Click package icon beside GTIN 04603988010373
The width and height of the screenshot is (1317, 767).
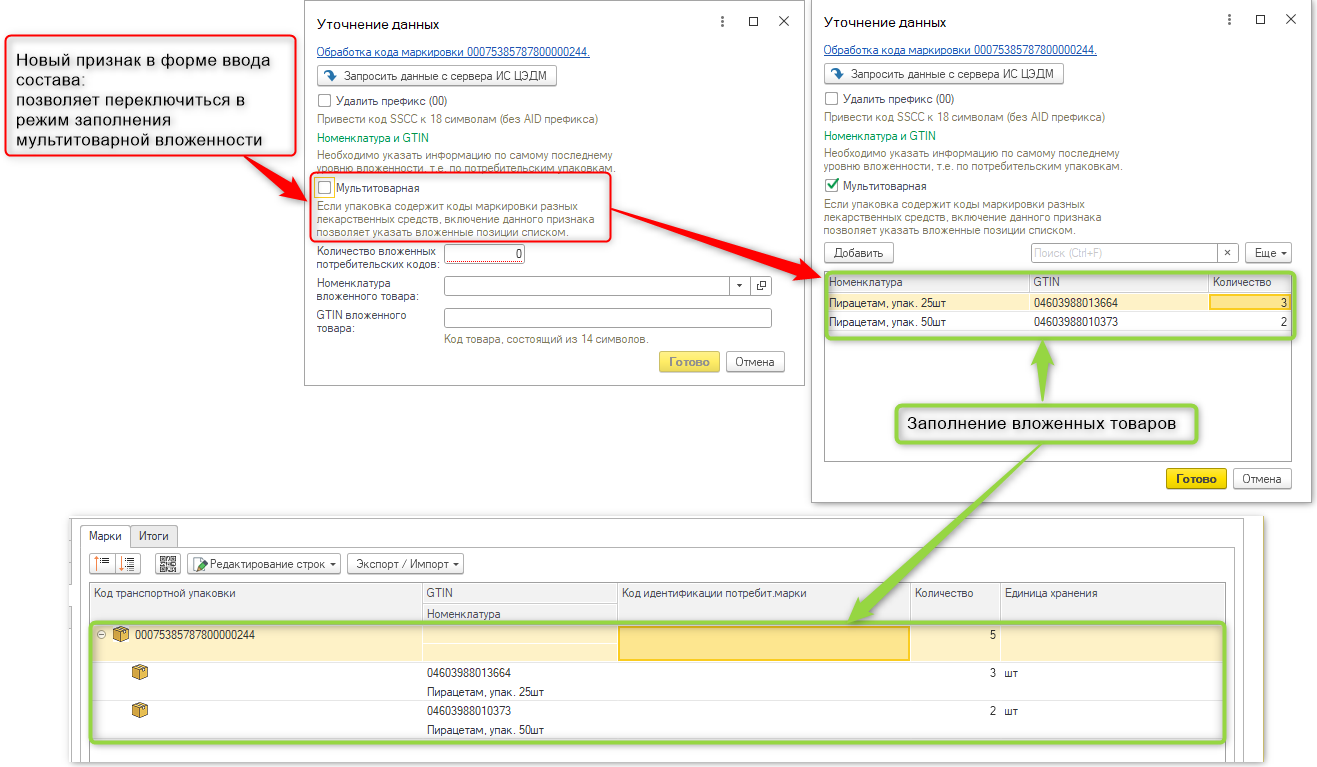coord(140,711)
